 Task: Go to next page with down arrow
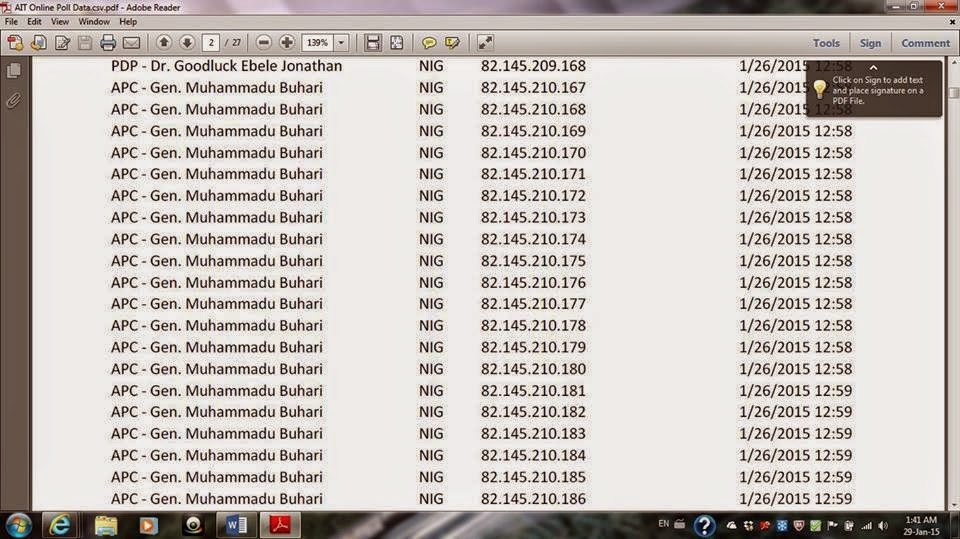(x=187, y=42)
